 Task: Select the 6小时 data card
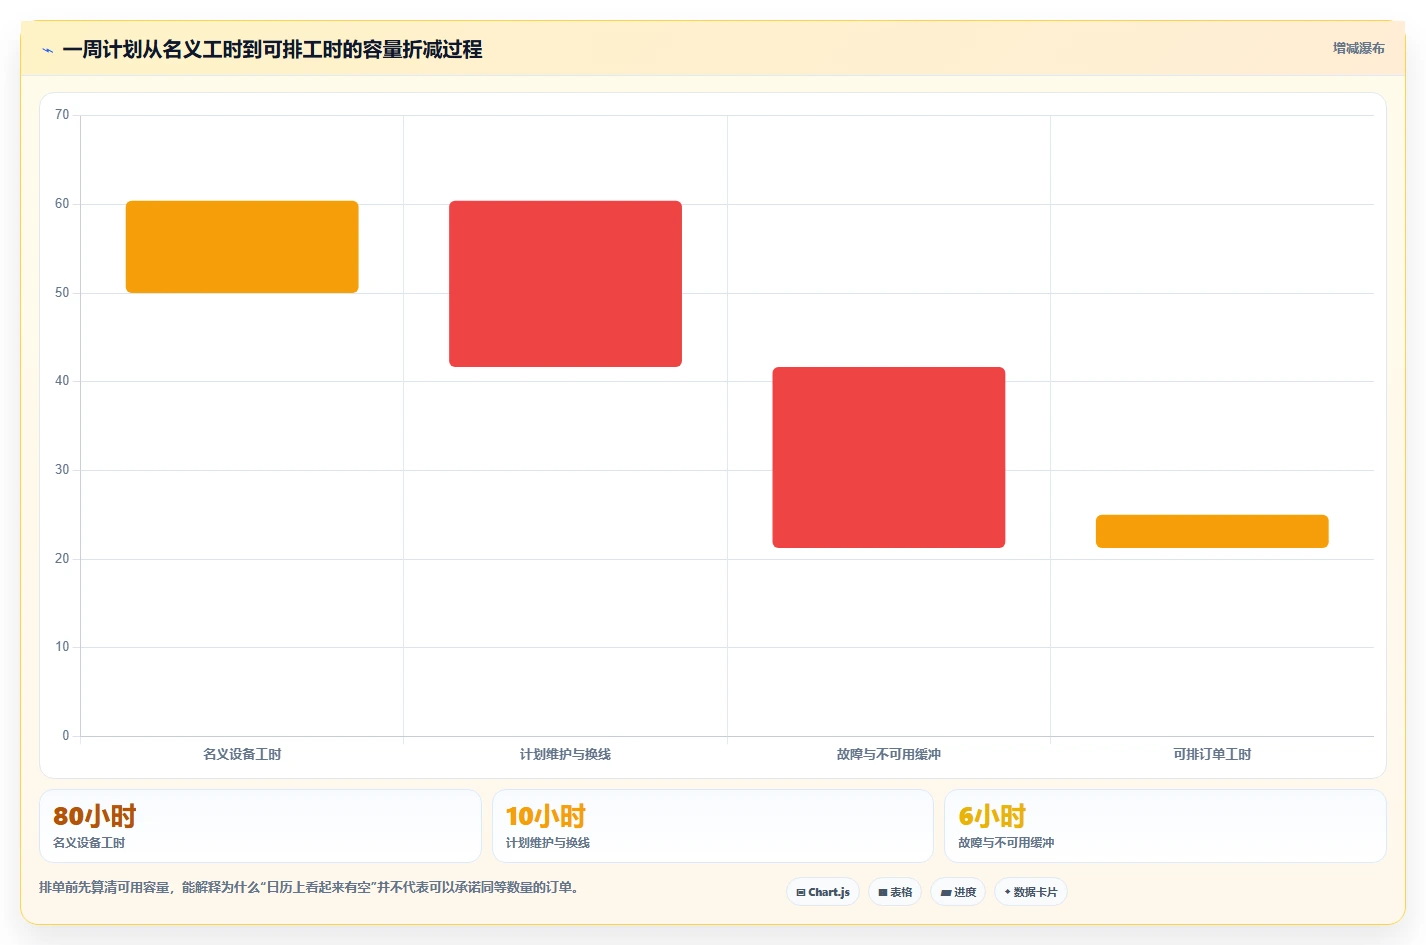[x=1165, y=826]
